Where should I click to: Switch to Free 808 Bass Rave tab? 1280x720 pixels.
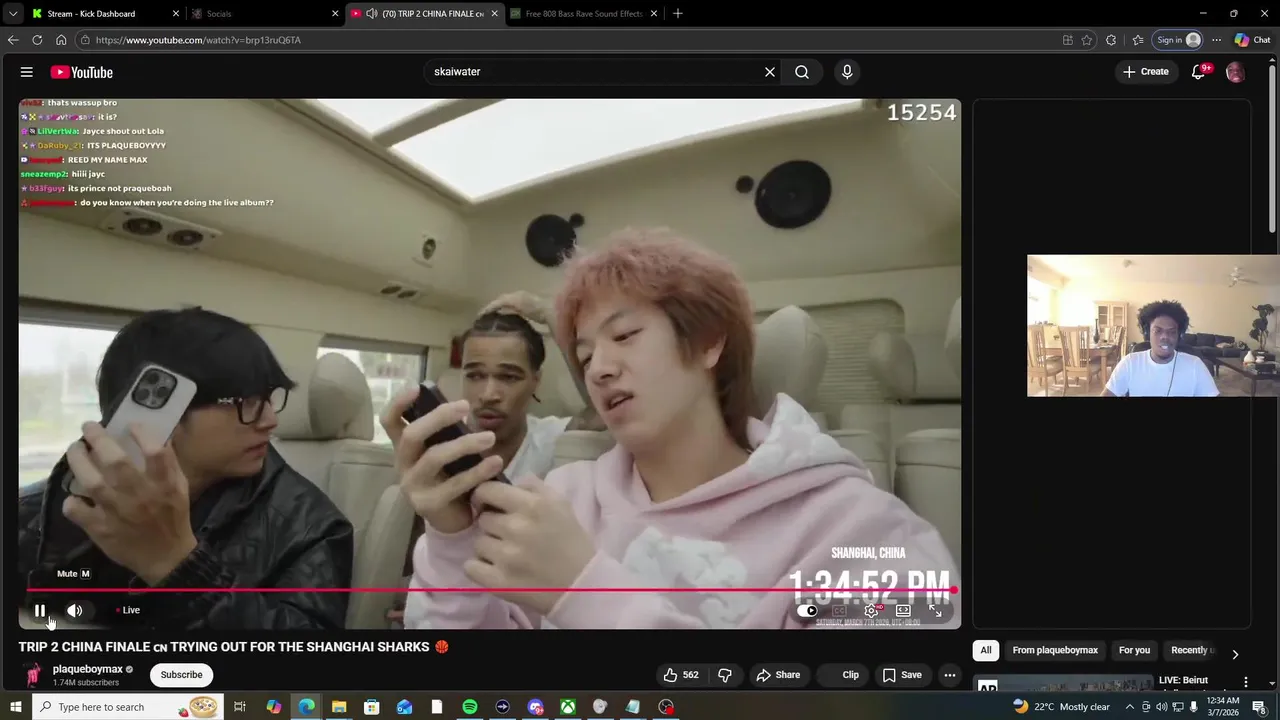585,14
